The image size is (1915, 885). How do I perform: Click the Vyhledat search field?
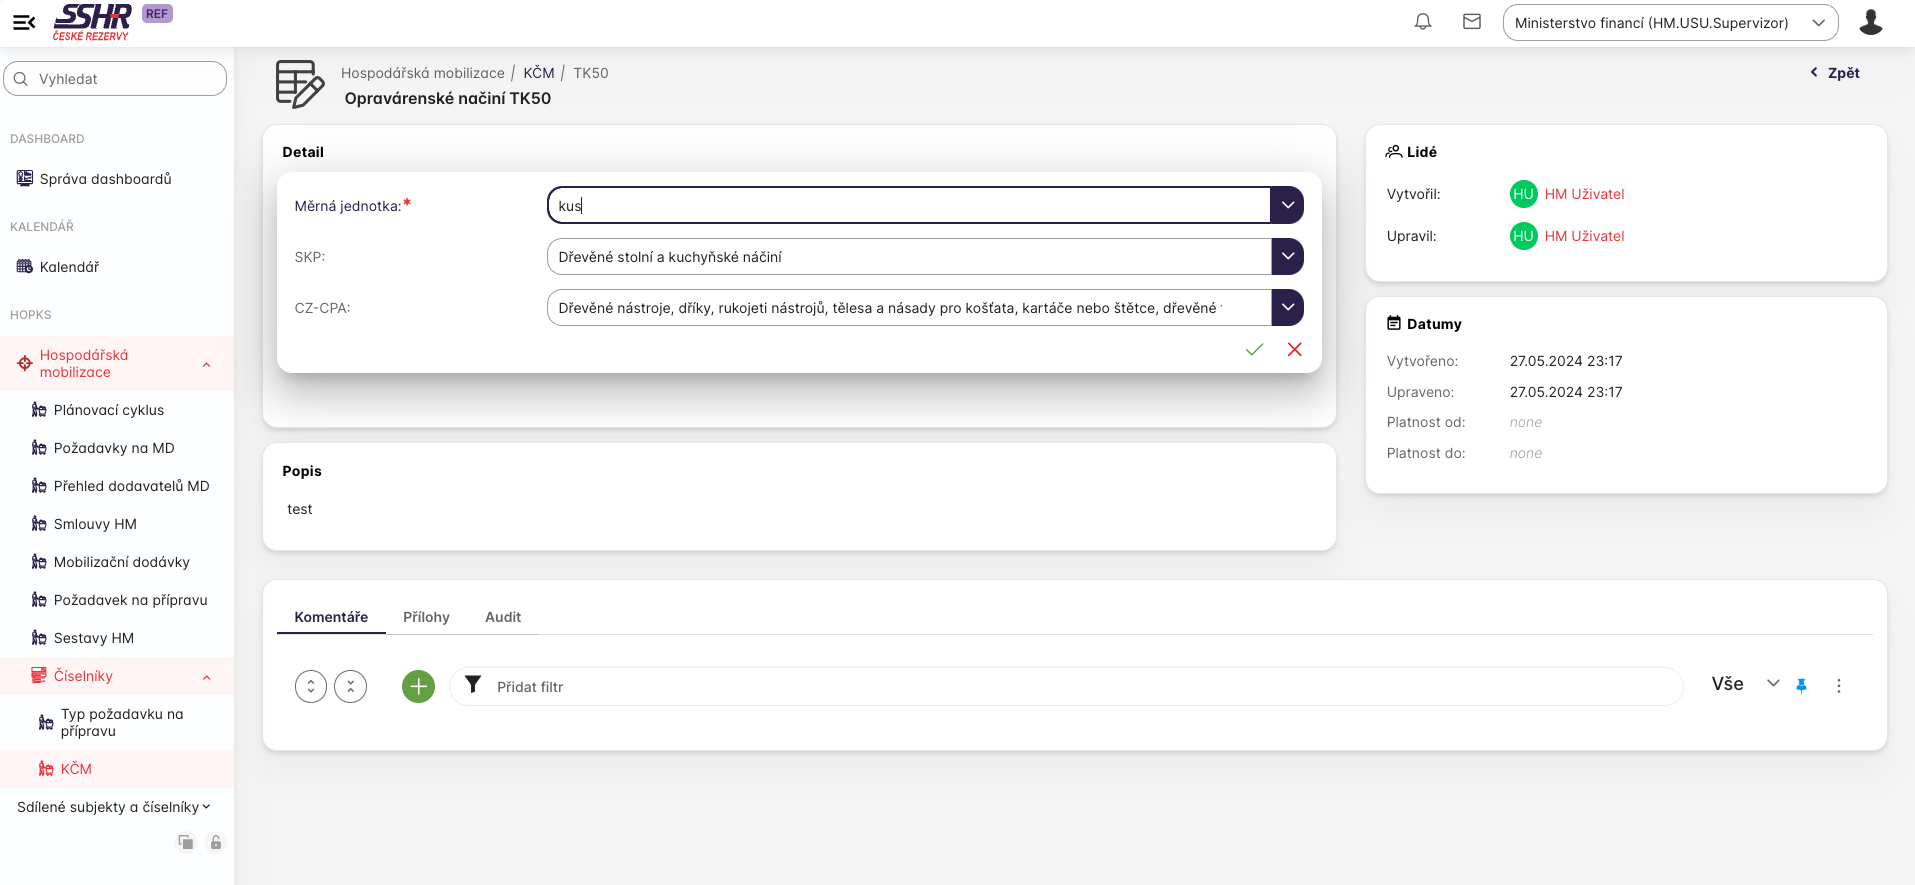point(116,79)
